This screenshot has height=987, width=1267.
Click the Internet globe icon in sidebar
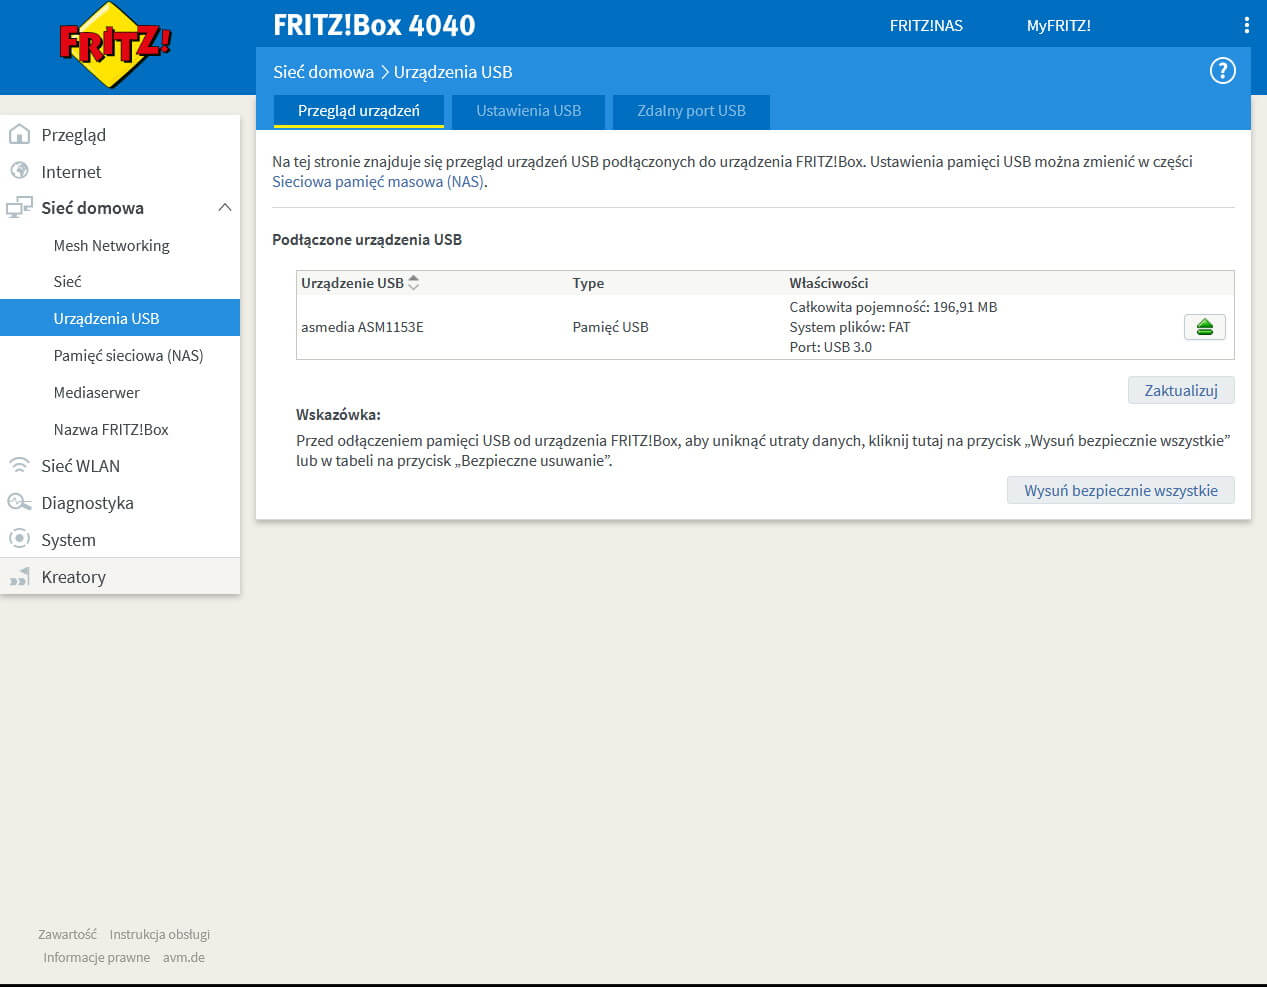(19, 171)
